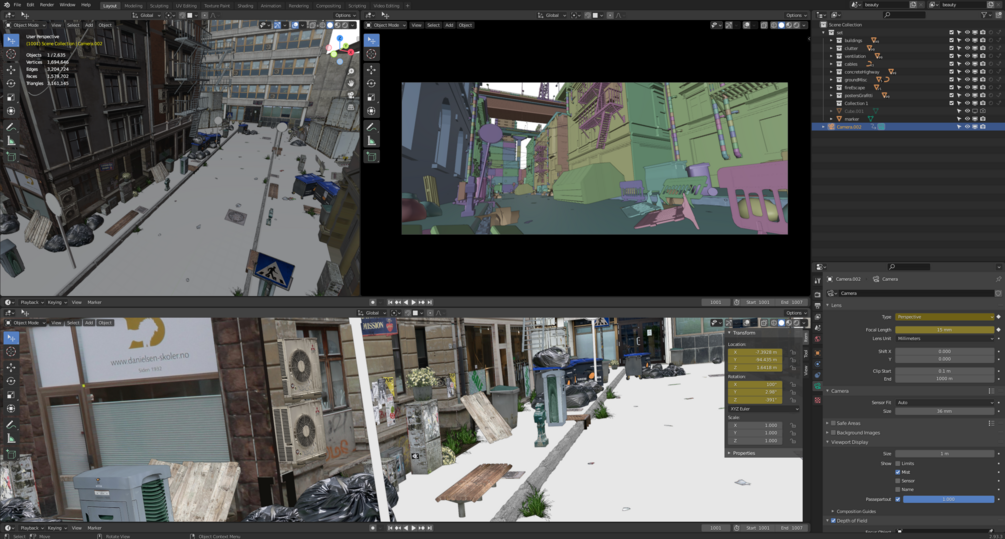
Task: Click Marker in the lower timeline header
Action: (x=94, y=528)
